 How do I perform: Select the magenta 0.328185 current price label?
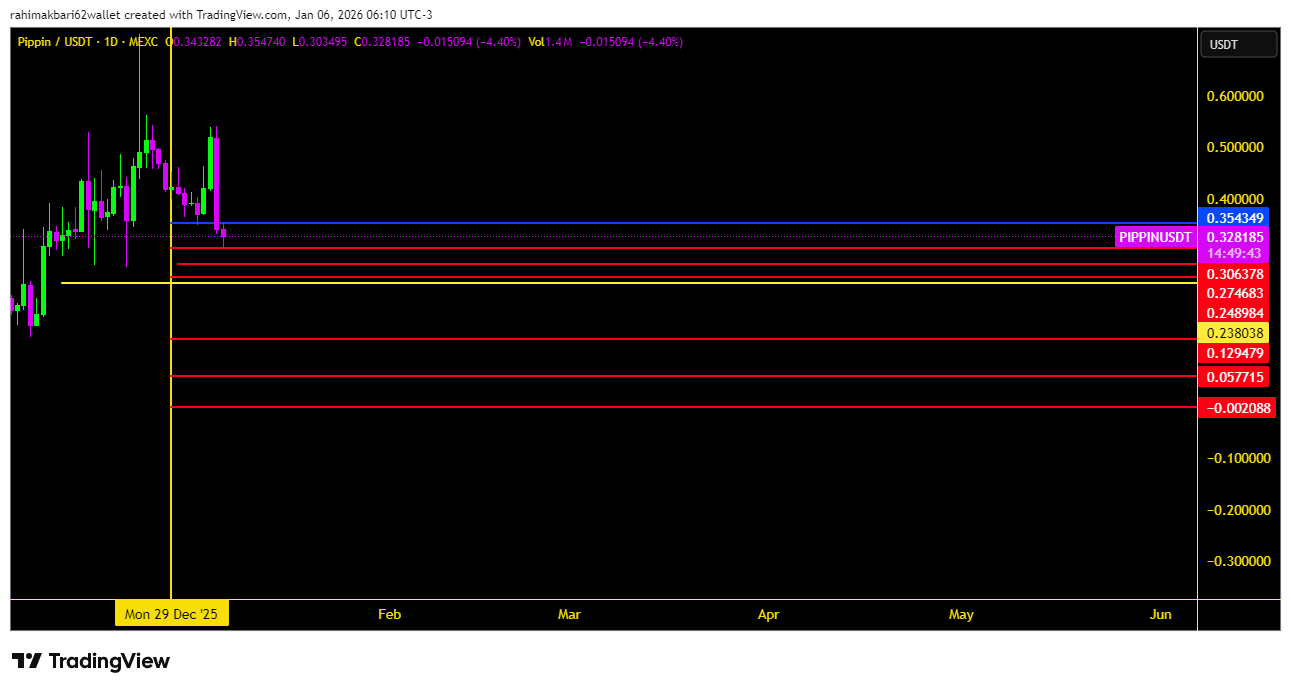coord(1236,237)
